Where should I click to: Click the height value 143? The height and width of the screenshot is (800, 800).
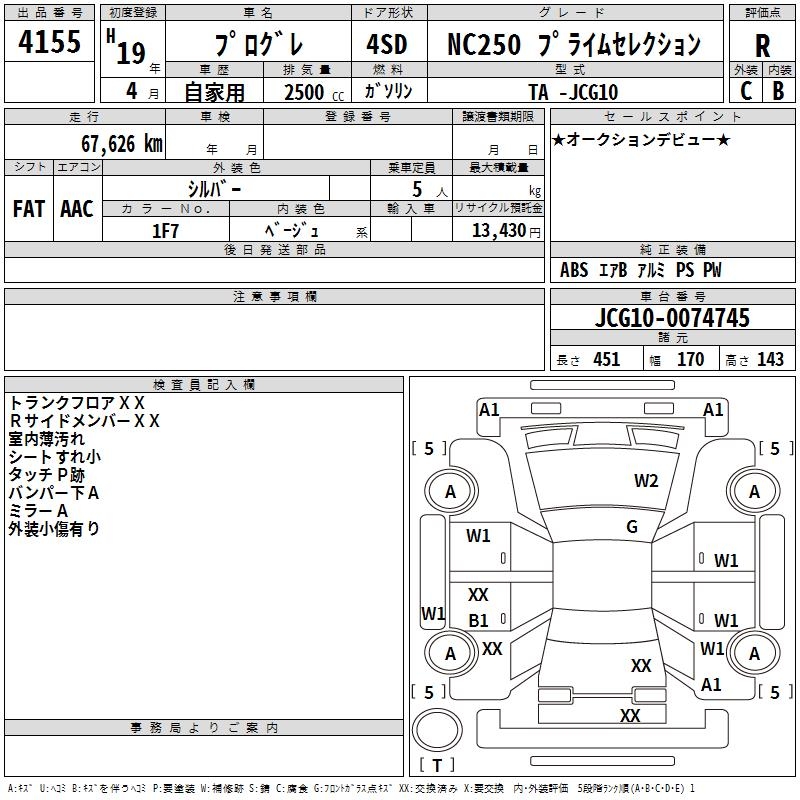tap(770, 359)
